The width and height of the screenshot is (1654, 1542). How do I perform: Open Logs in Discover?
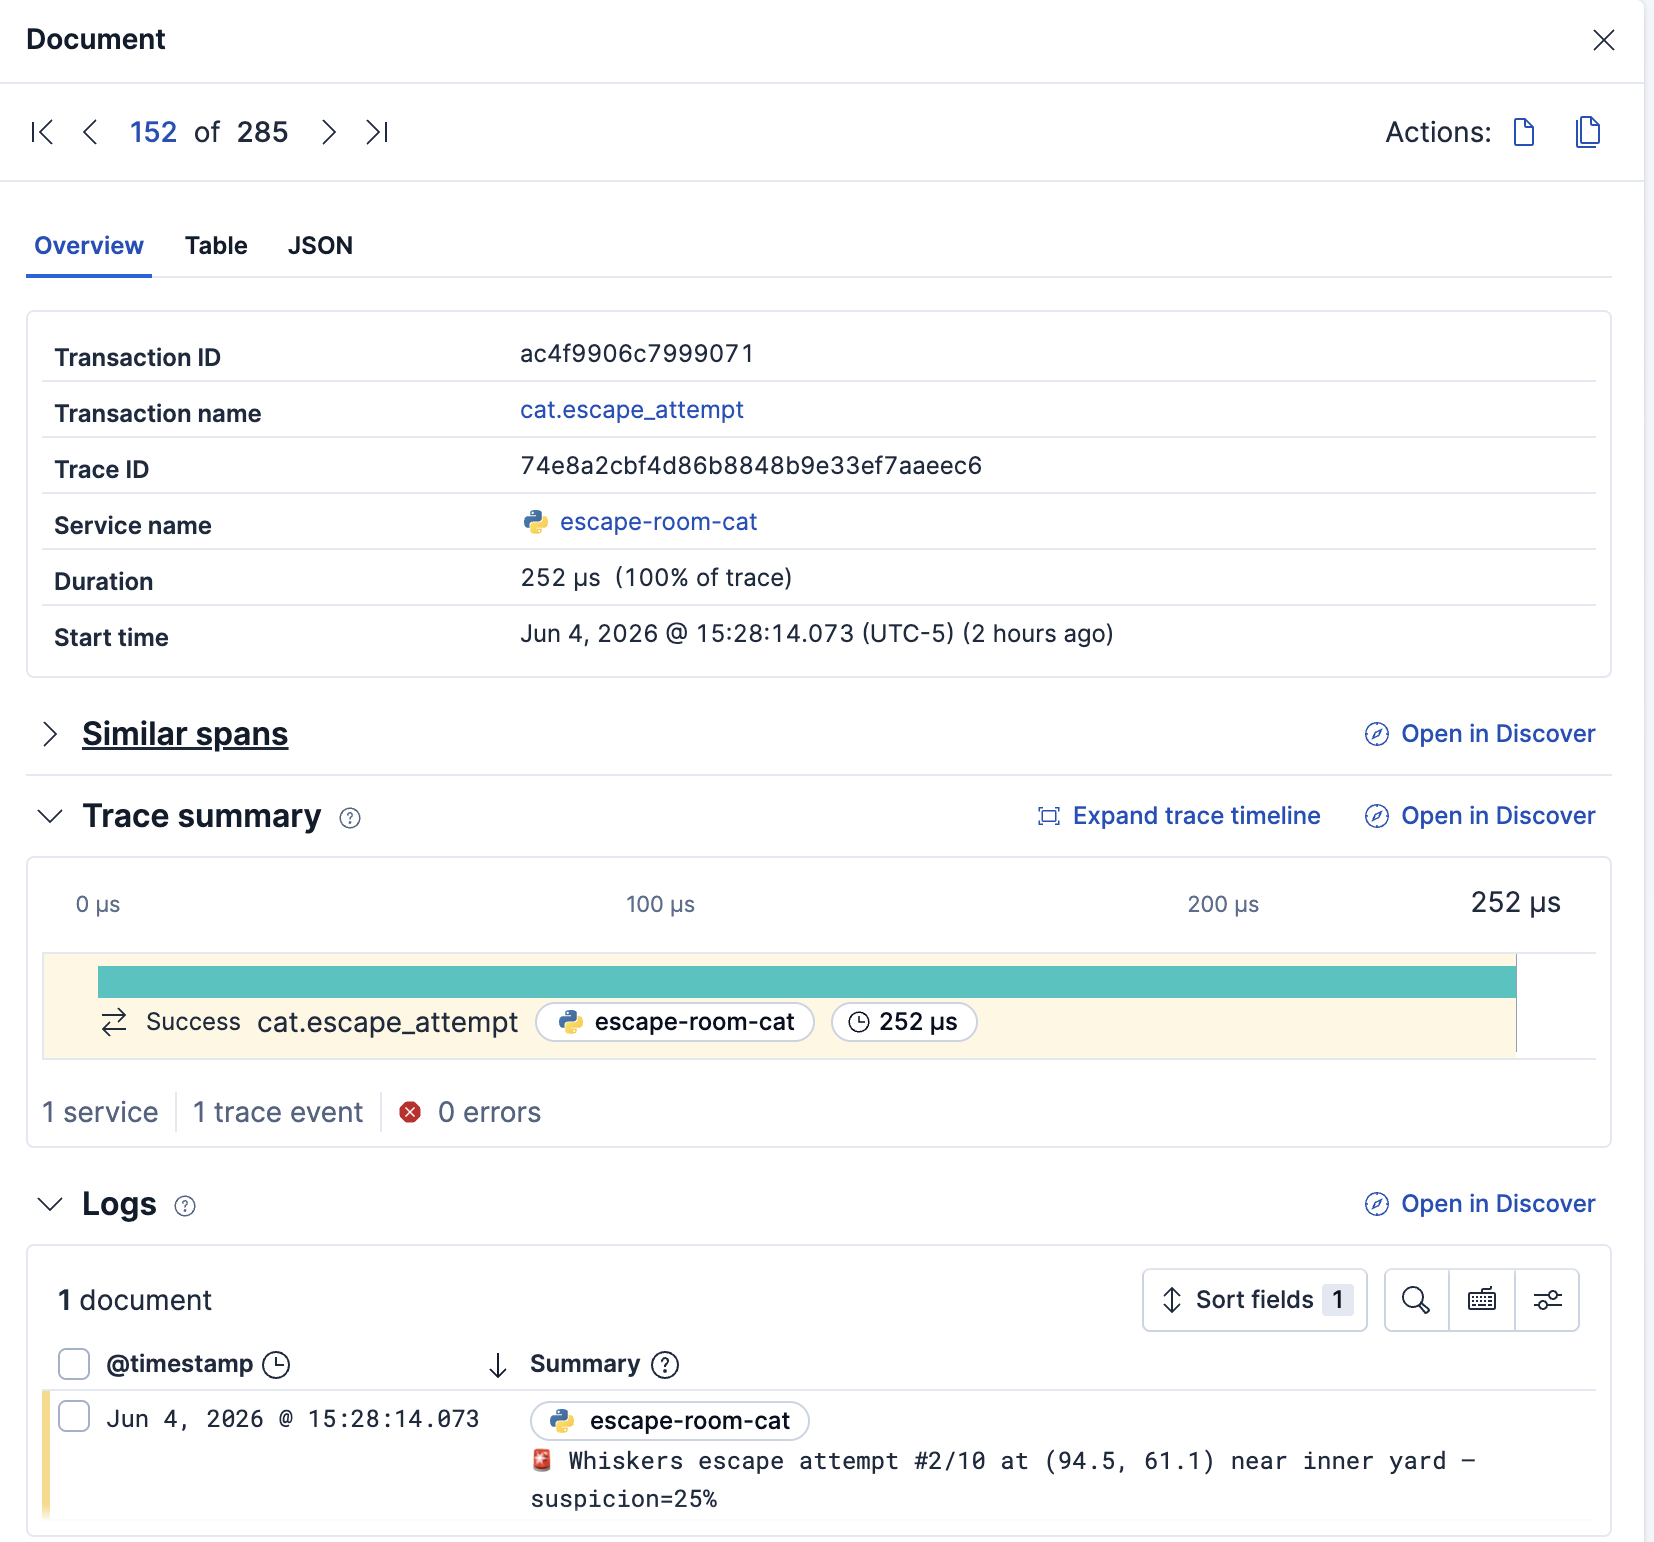[x=1480, y=1204]
